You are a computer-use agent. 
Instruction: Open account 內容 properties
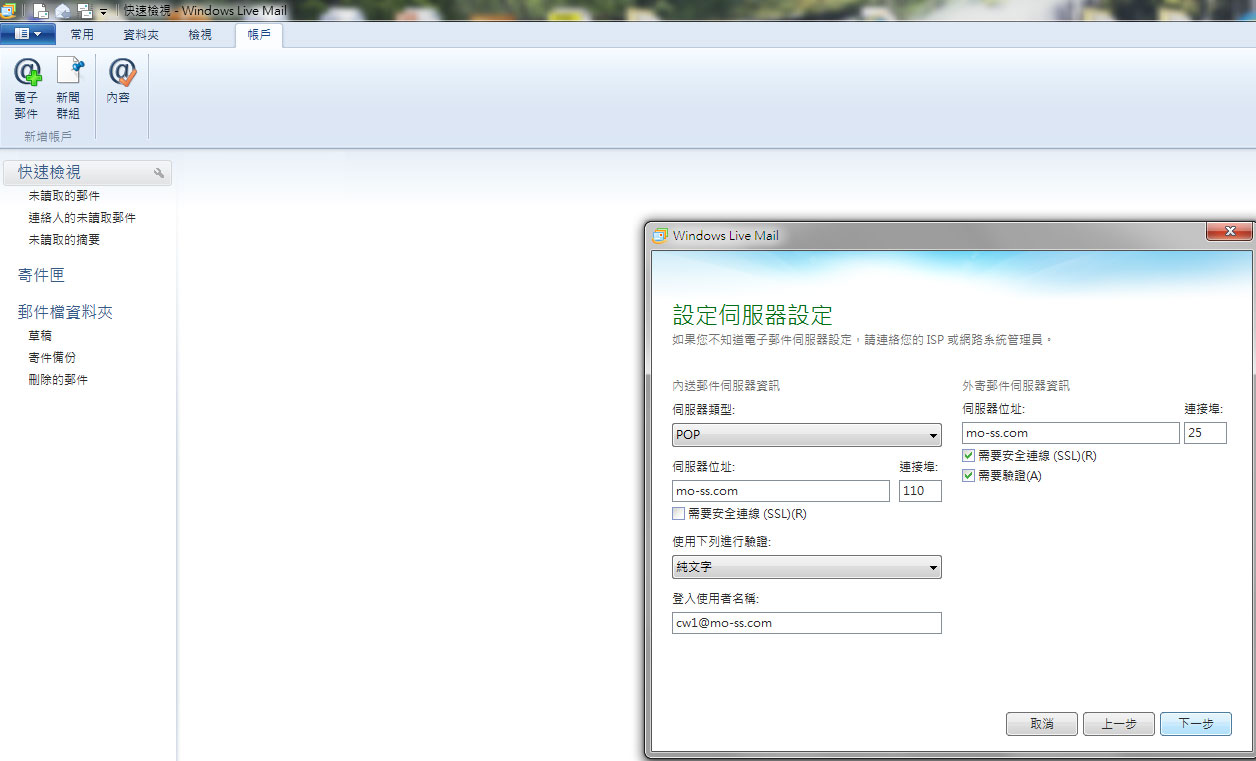point(119,82)
